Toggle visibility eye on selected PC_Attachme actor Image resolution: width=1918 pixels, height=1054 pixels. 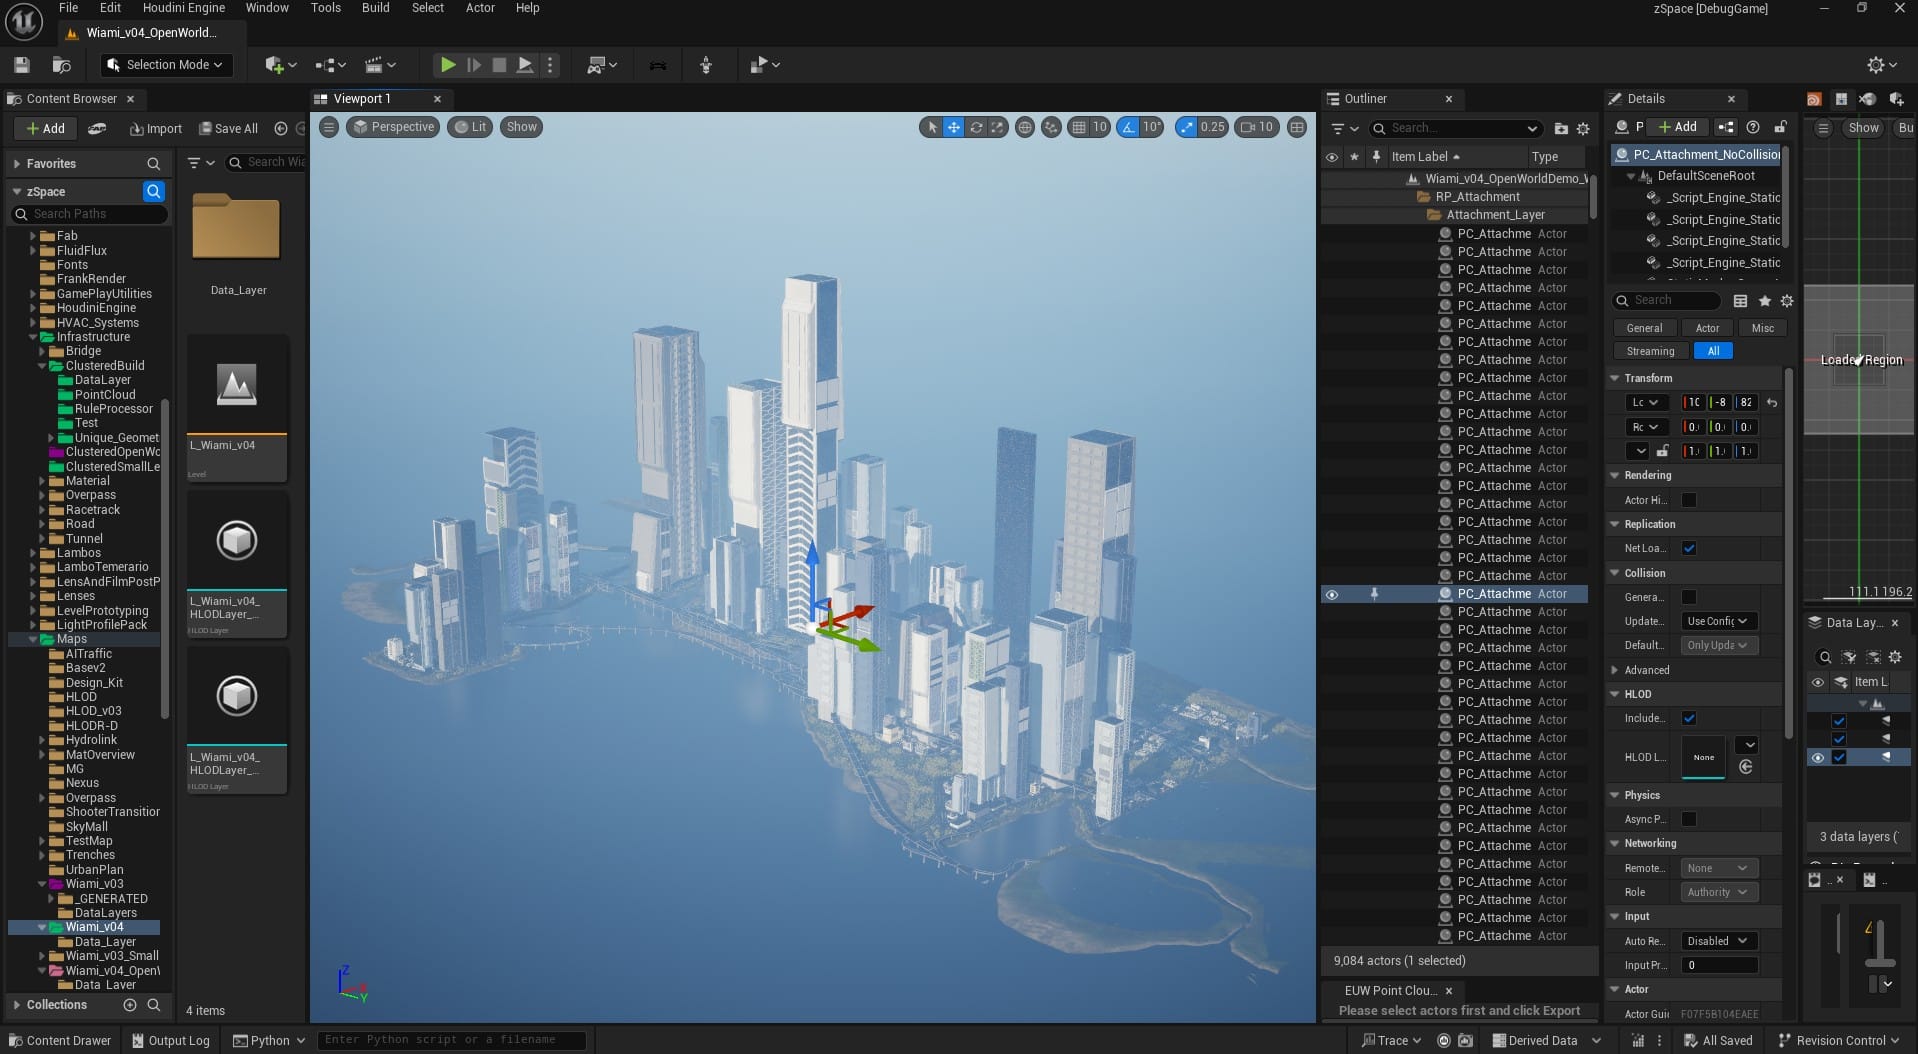pyautogui.click(x=1332, y=594)
